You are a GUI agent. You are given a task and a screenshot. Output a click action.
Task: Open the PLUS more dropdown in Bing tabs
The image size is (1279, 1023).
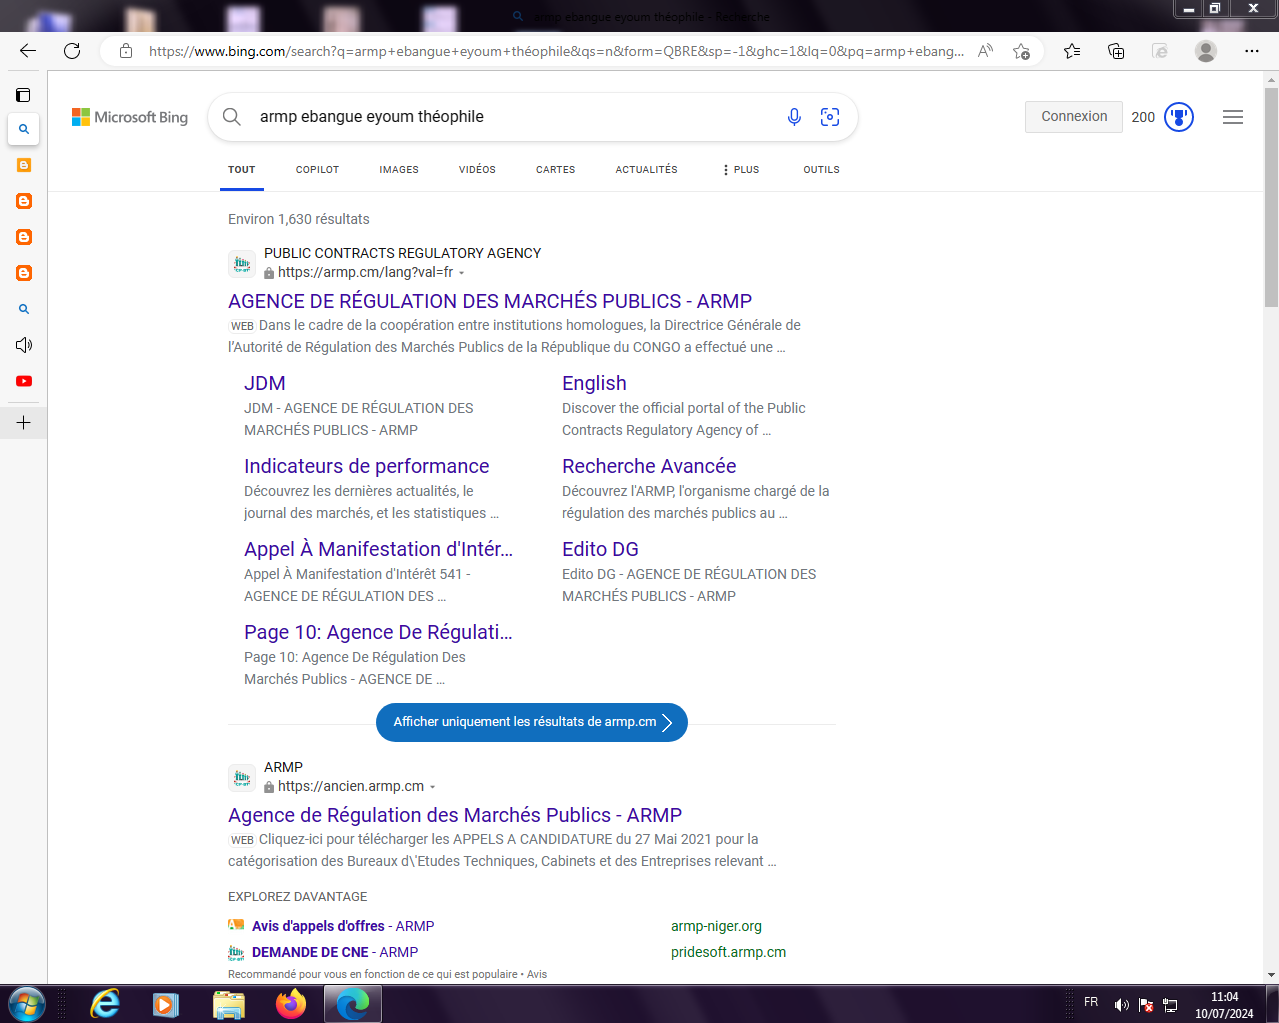coord(741,170)
